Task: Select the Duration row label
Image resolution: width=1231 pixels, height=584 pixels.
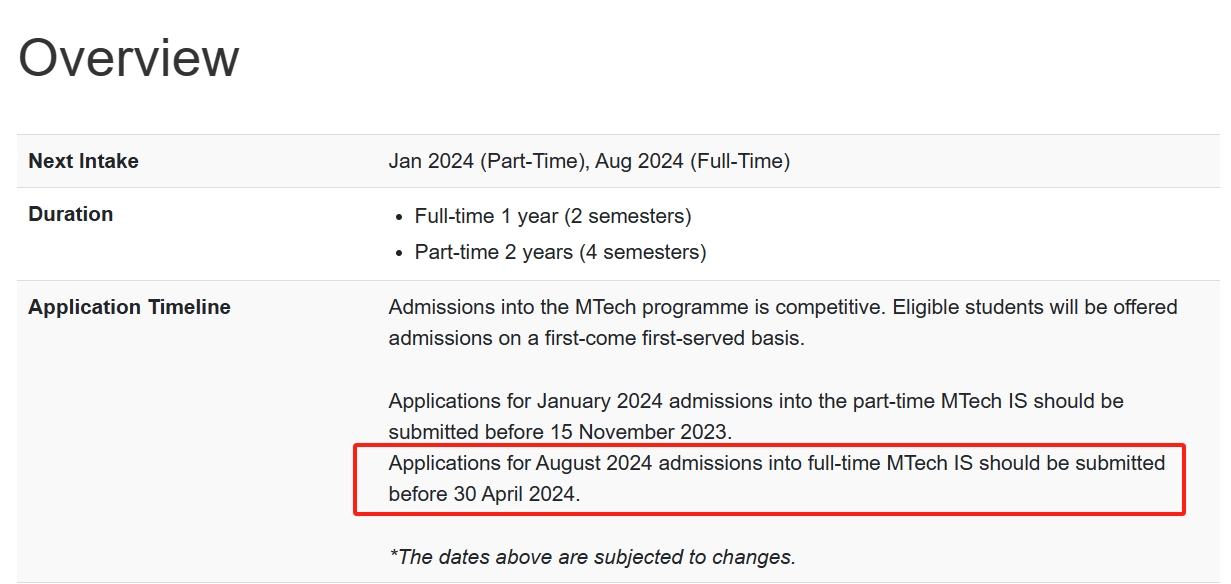Action: tap(71, 214)
